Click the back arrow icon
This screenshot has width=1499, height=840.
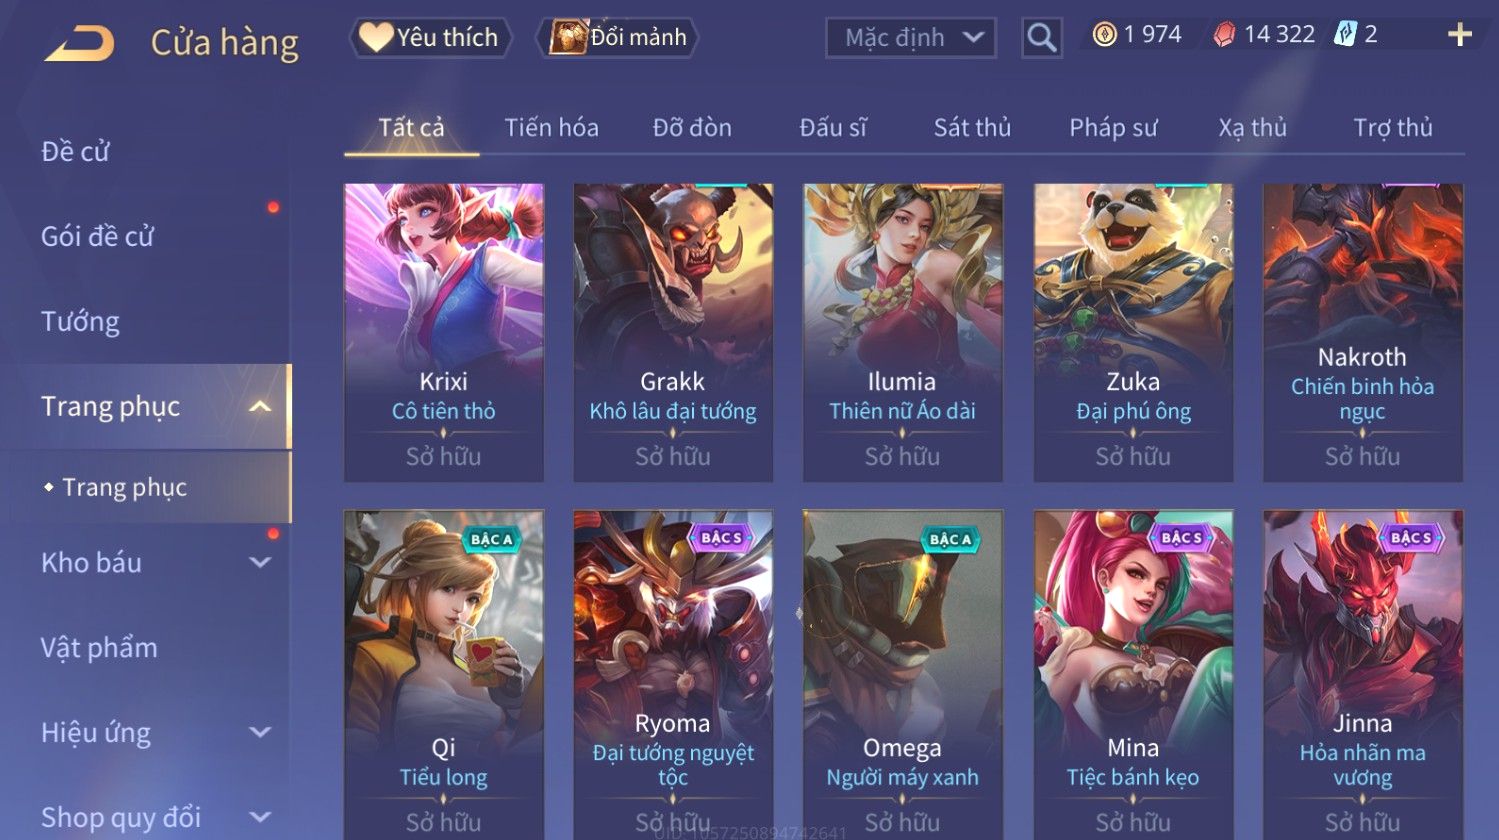[x=79, y=43]
